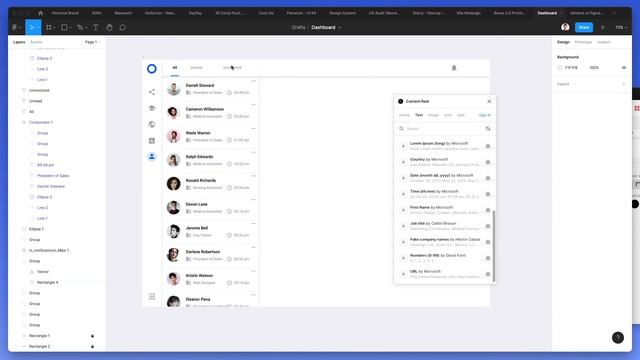Select the io_notifications layer

coord(49,250)
